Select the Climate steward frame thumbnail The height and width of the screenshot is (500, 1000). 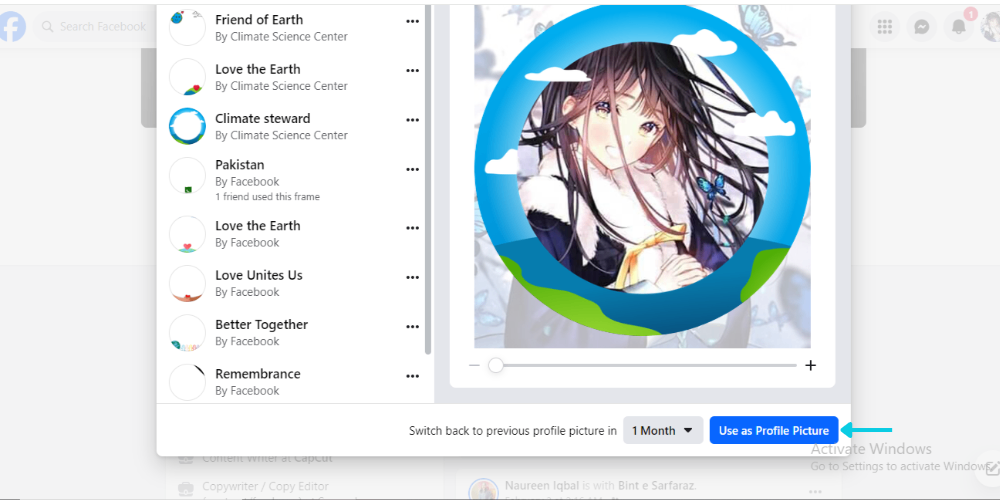[188, 126]
